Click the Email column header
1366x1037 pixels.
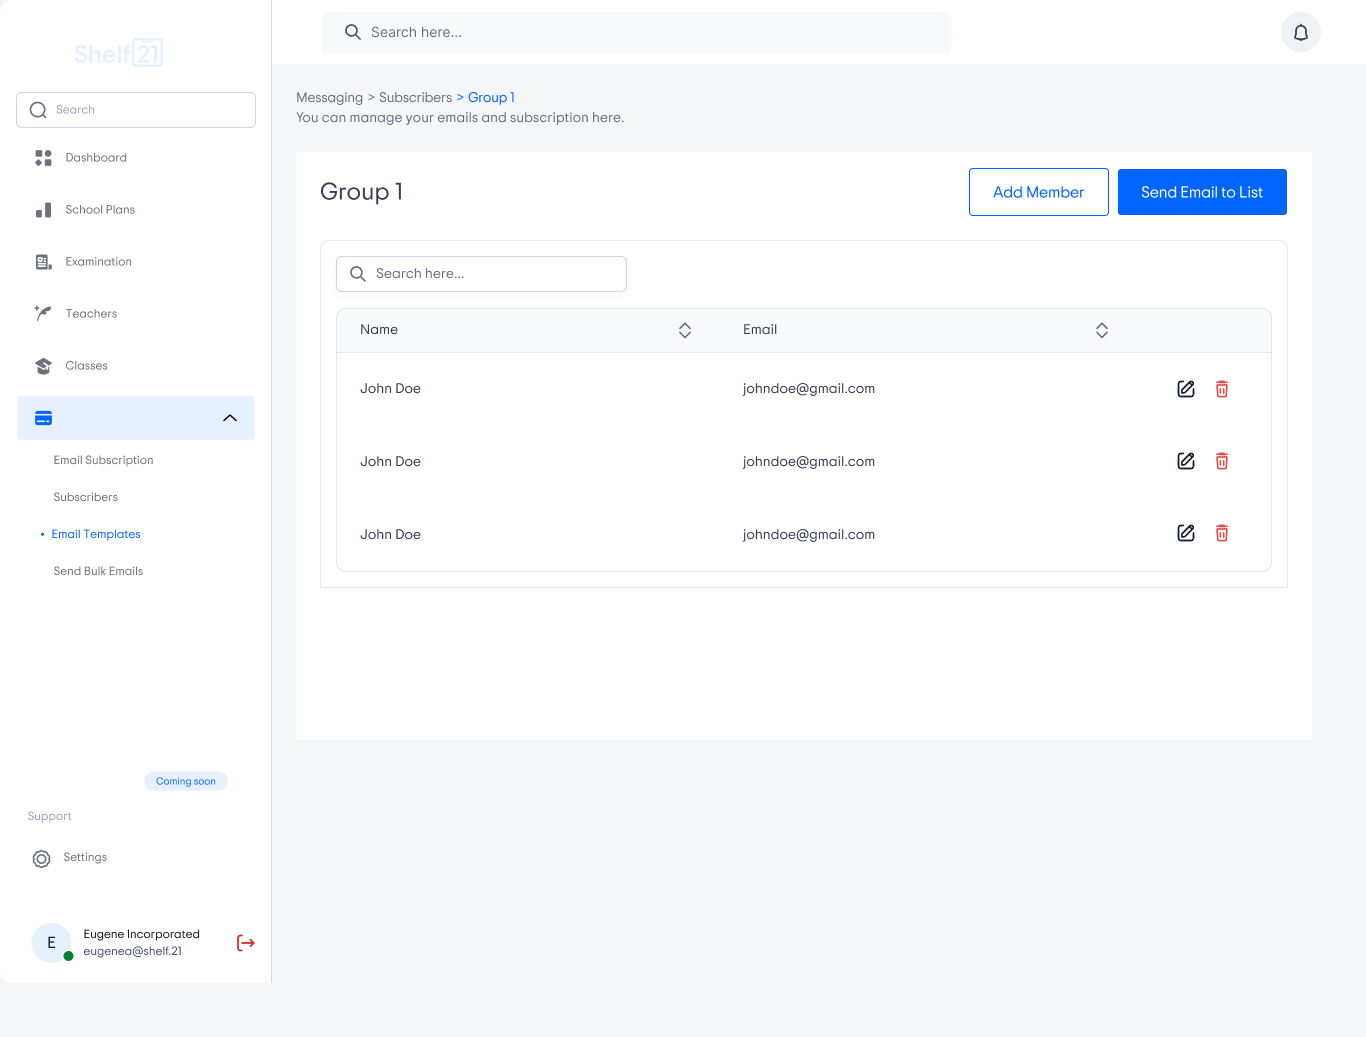(760, 330)
